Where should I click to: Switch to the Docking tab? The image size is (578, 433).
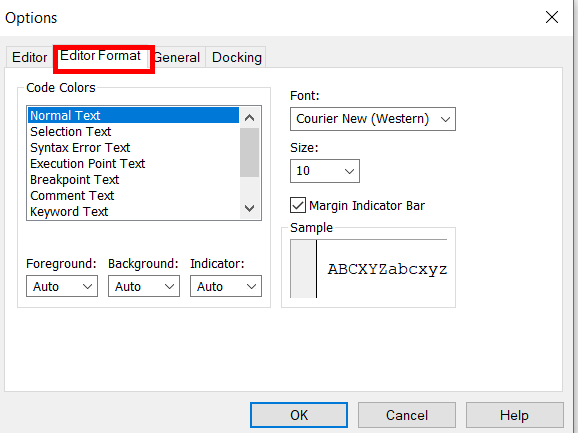click(237, 57)
